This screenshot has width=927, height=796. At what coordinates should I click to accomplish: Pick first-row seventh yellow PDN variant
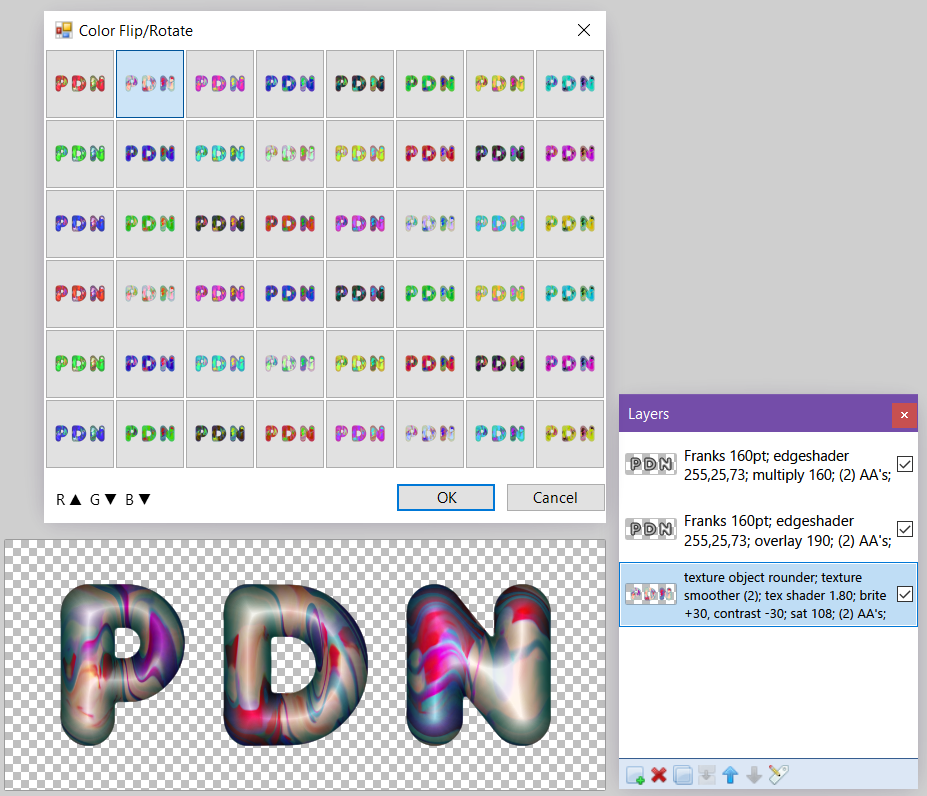pos(500,84)
